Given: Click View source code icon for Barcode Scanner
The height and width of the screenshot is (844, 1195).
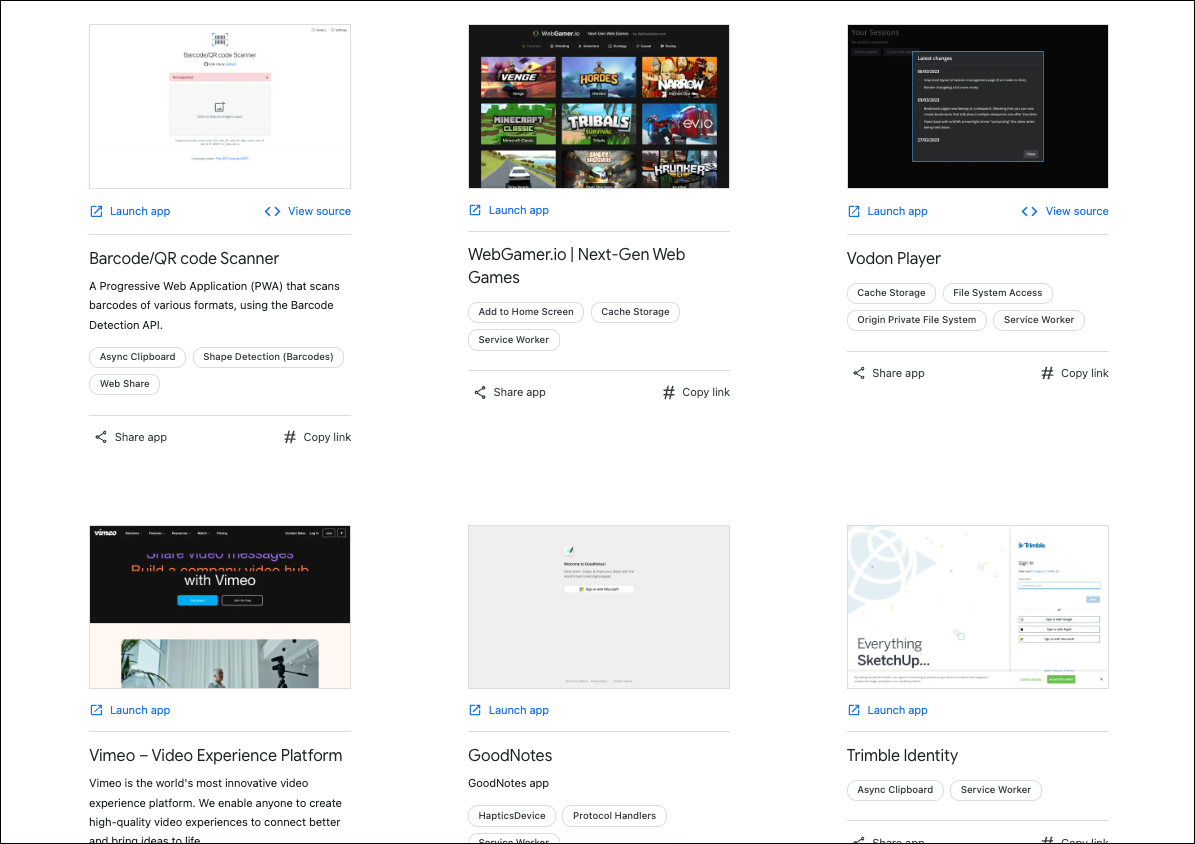Looking at the screenshot, I should [272, 211].
